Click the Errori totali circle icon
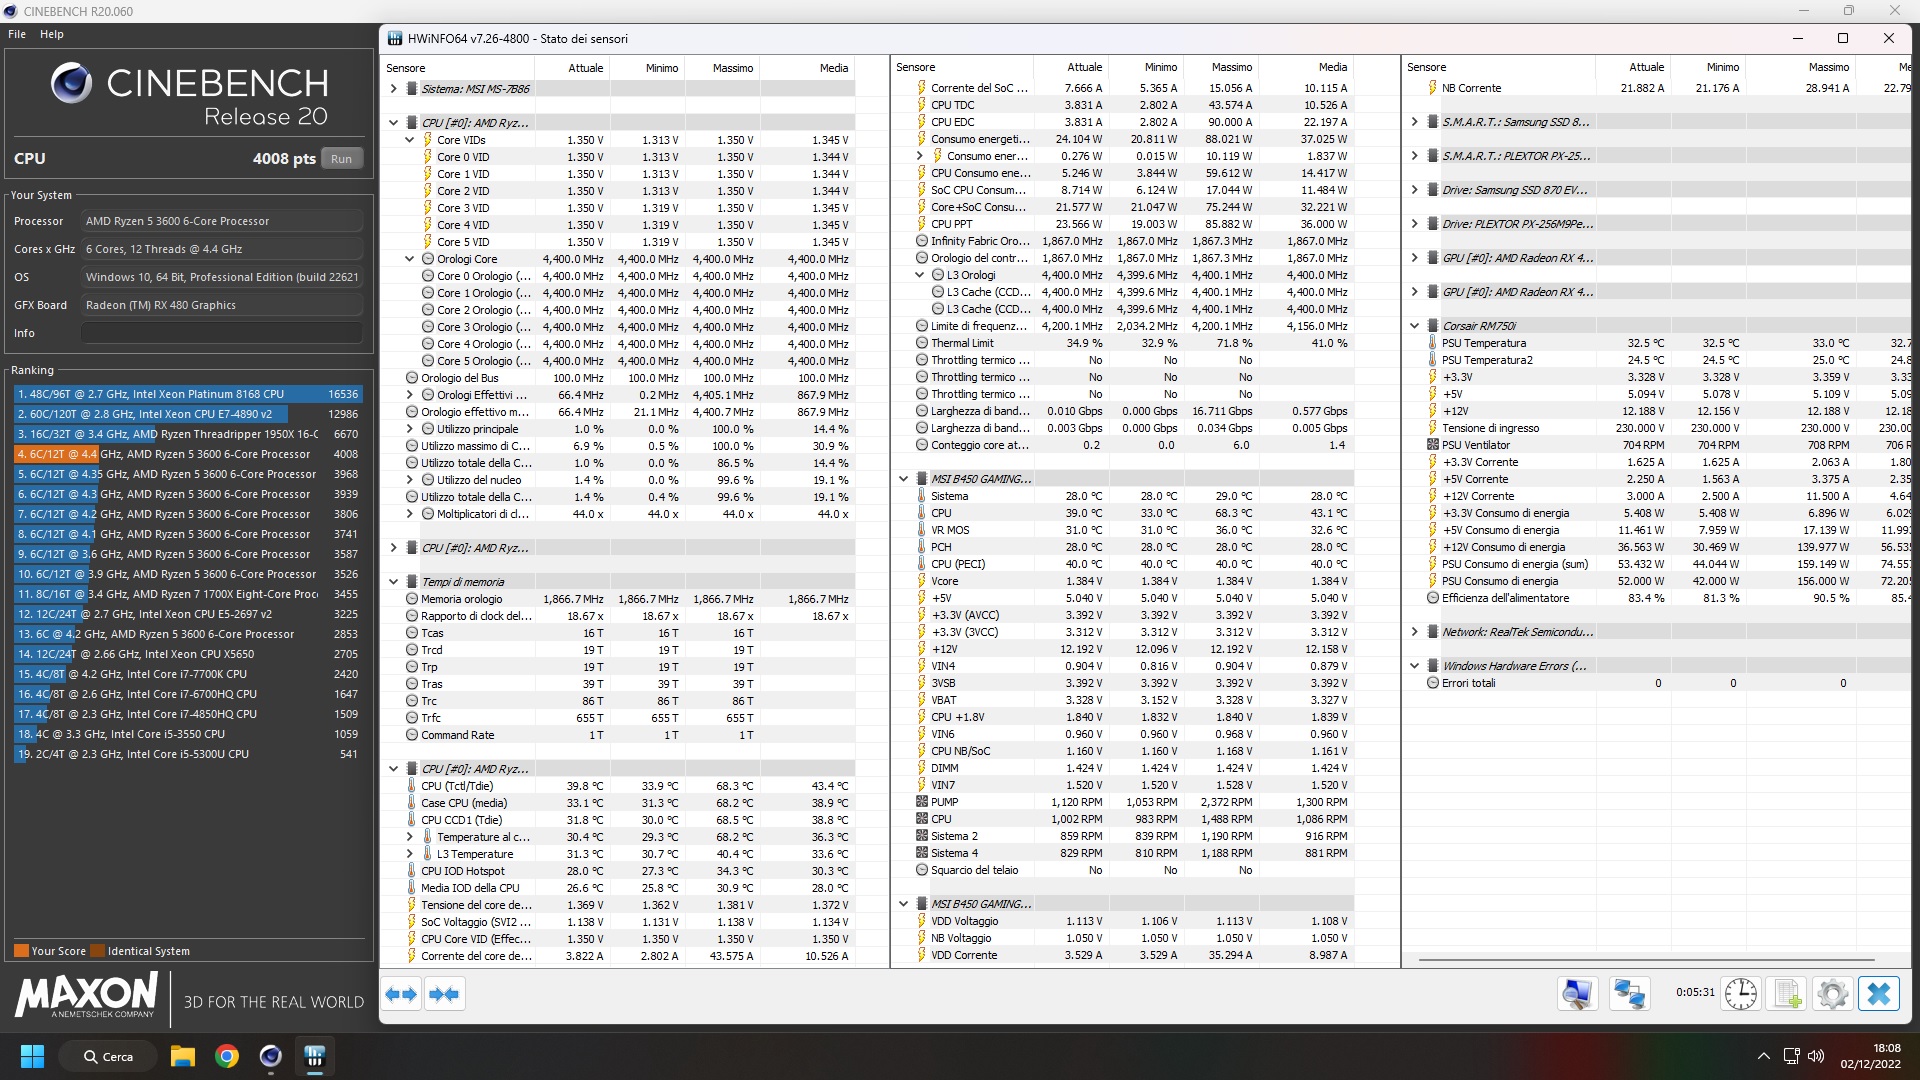 click(1433, 683)
